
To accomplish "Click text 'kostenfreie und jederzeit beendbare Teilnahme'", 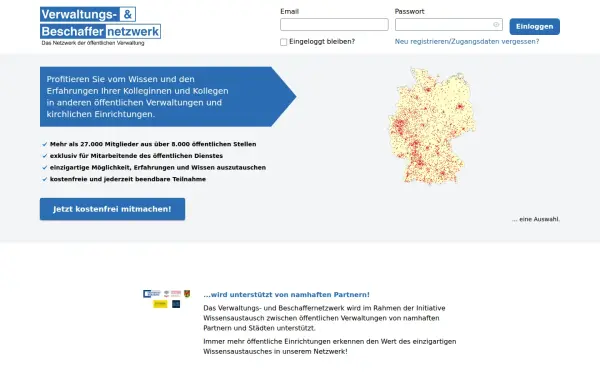I will [x=128, y=179].
